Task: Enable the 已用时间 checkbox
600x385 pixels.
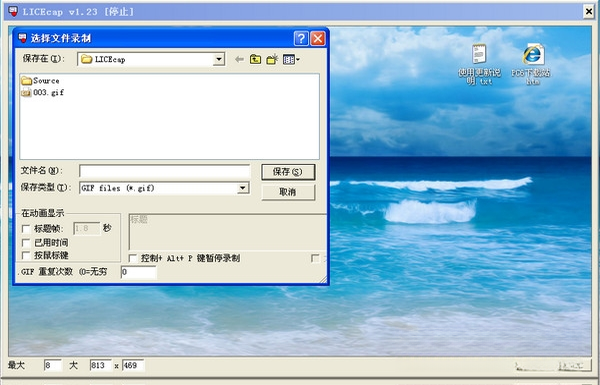Action: 26,243
